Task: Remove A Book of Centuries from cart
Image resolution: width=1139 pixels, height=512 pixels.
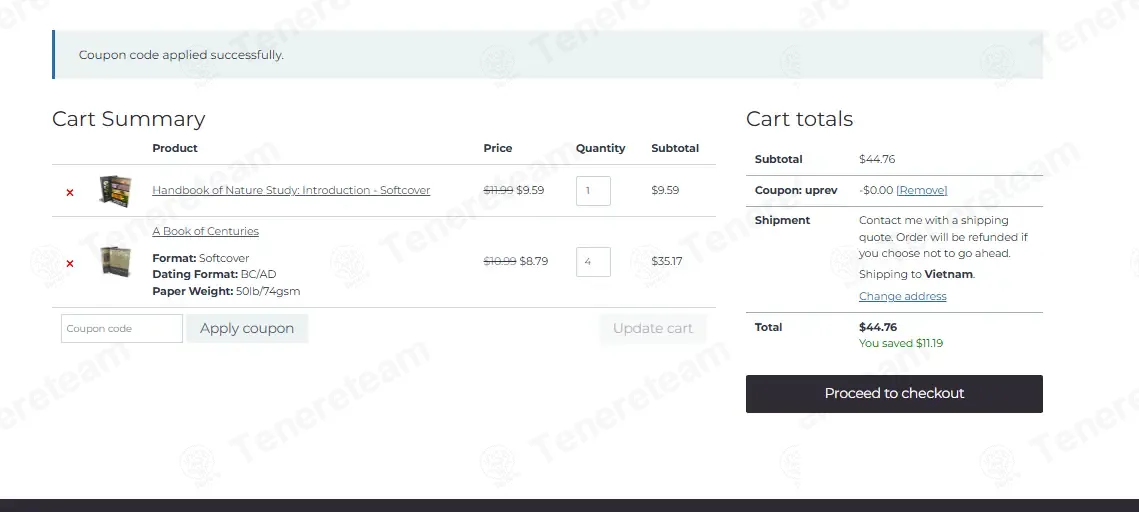Action: point(70,264)
